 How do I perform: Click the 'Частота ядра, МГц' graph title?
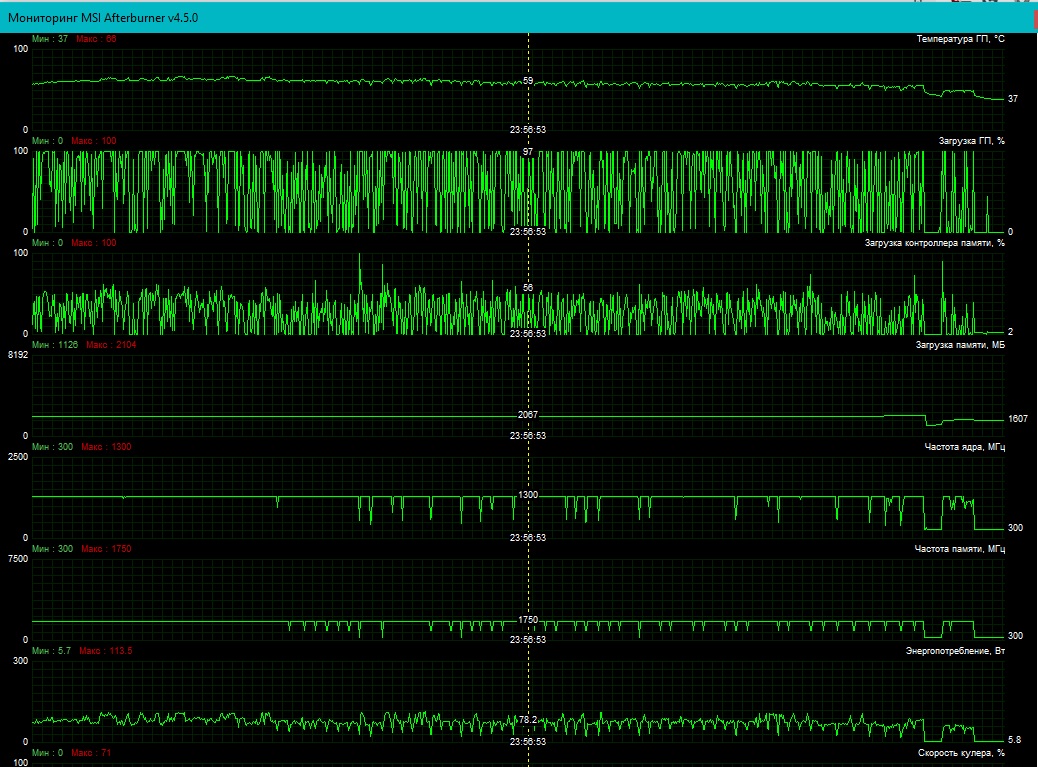point(965,447)
